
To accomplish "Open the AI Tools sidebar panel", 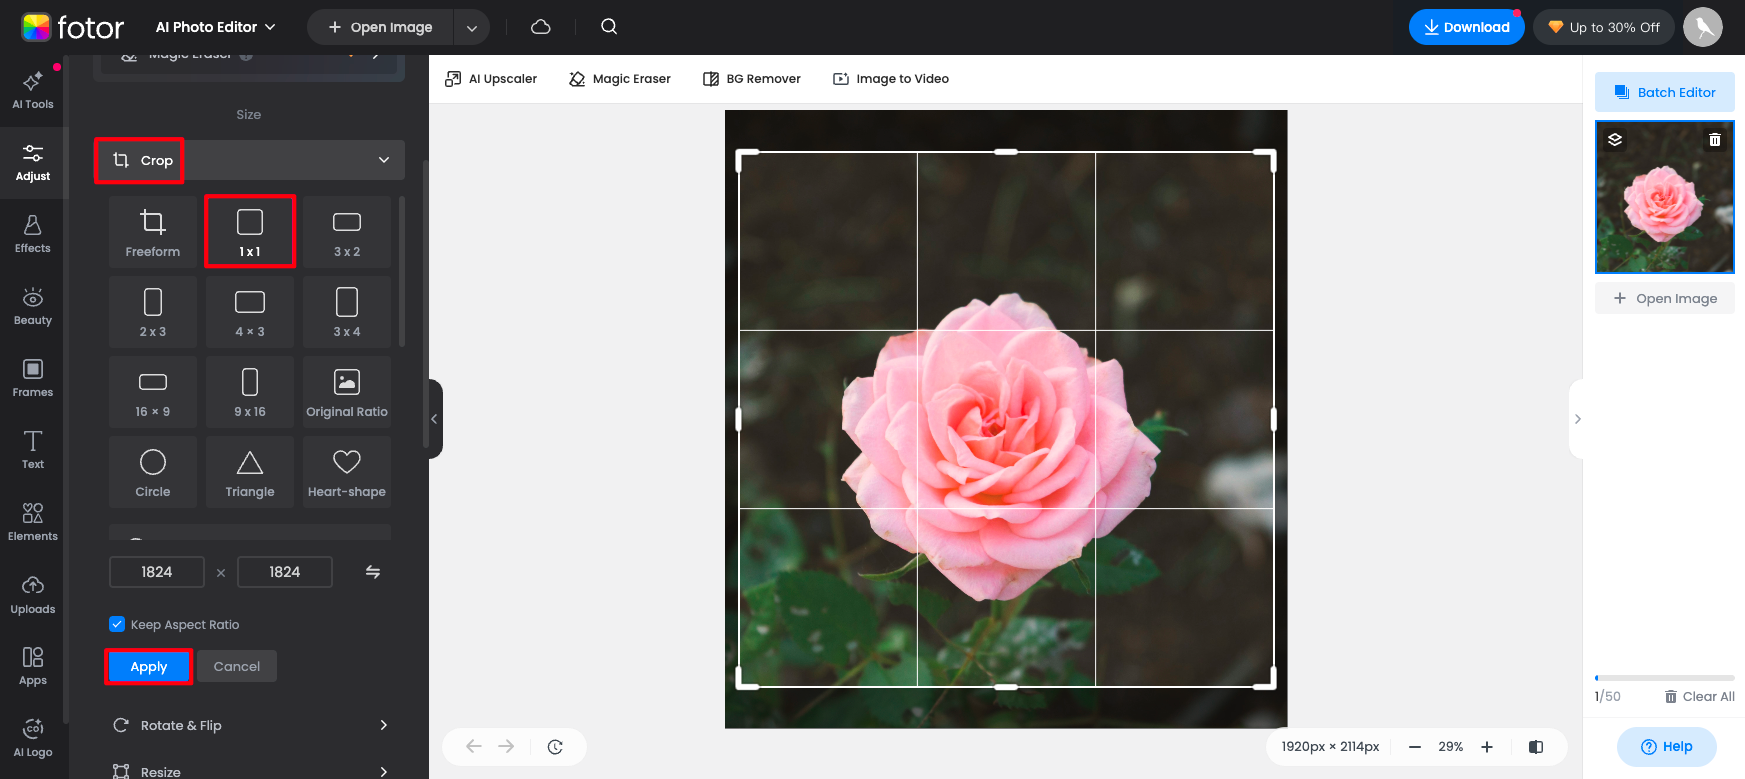I will click(33, 89).
